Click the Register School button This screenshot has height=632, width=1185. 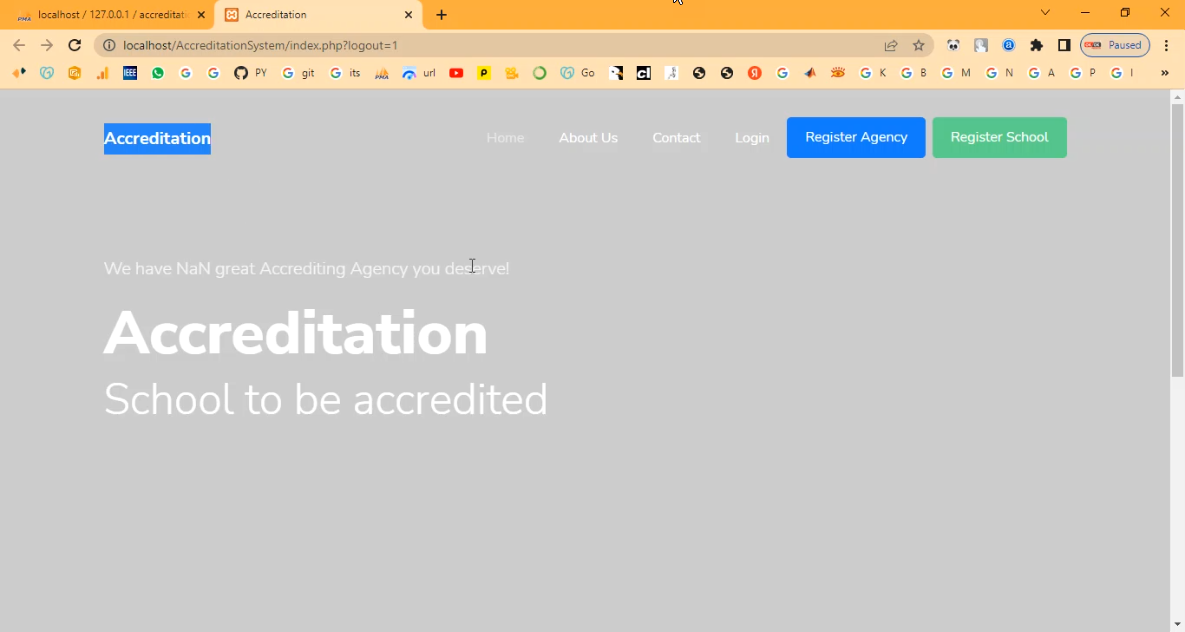[x=999, y=138]
